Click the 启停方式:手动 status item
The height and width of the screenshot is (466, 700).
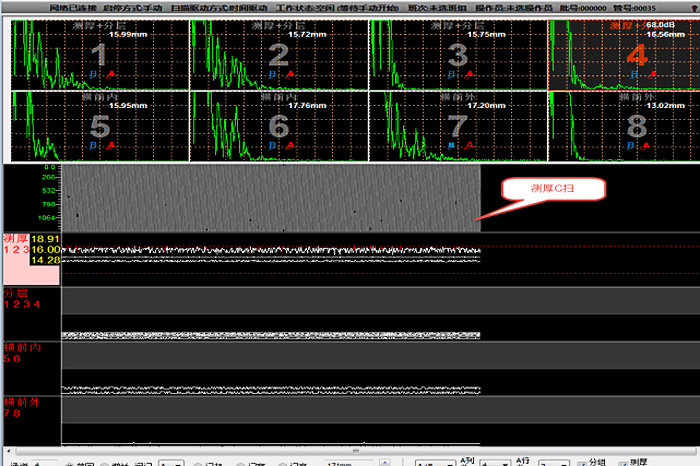(x=132, y=7)
